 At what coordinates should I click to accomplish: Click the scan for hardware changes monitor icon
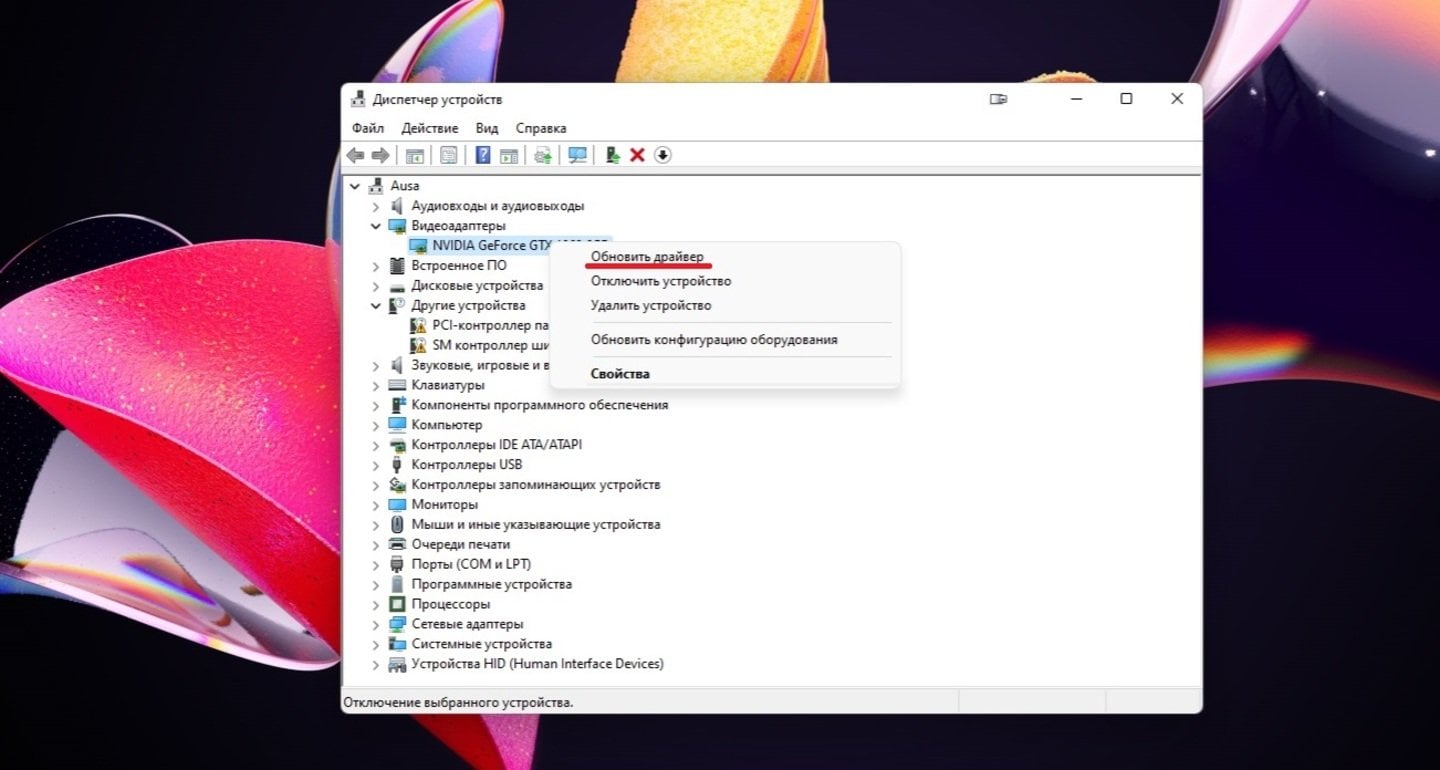pyautogui.click(x=577, y=155)
